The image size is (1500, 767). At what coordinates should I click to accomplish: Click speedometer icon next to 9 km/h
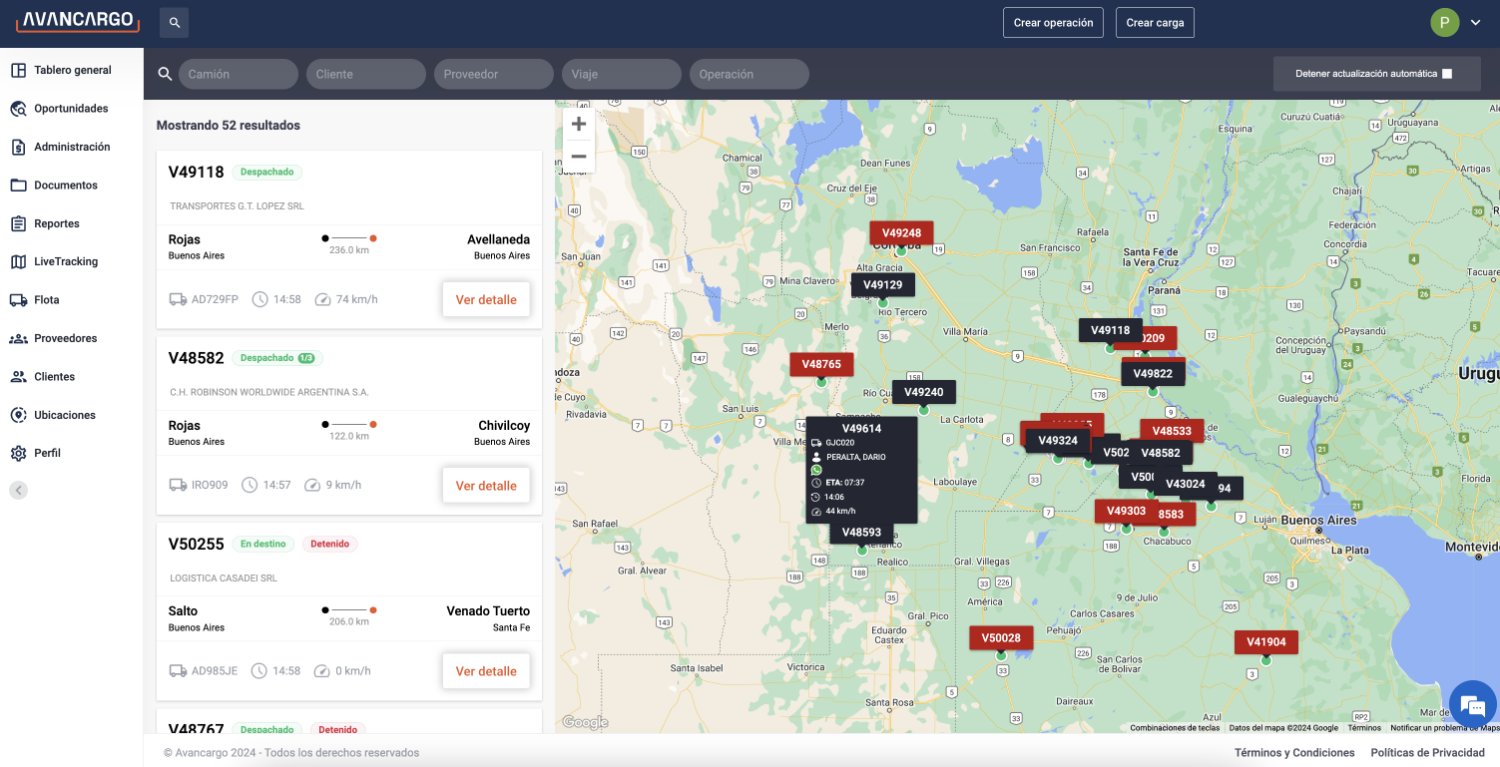point(312,485)
